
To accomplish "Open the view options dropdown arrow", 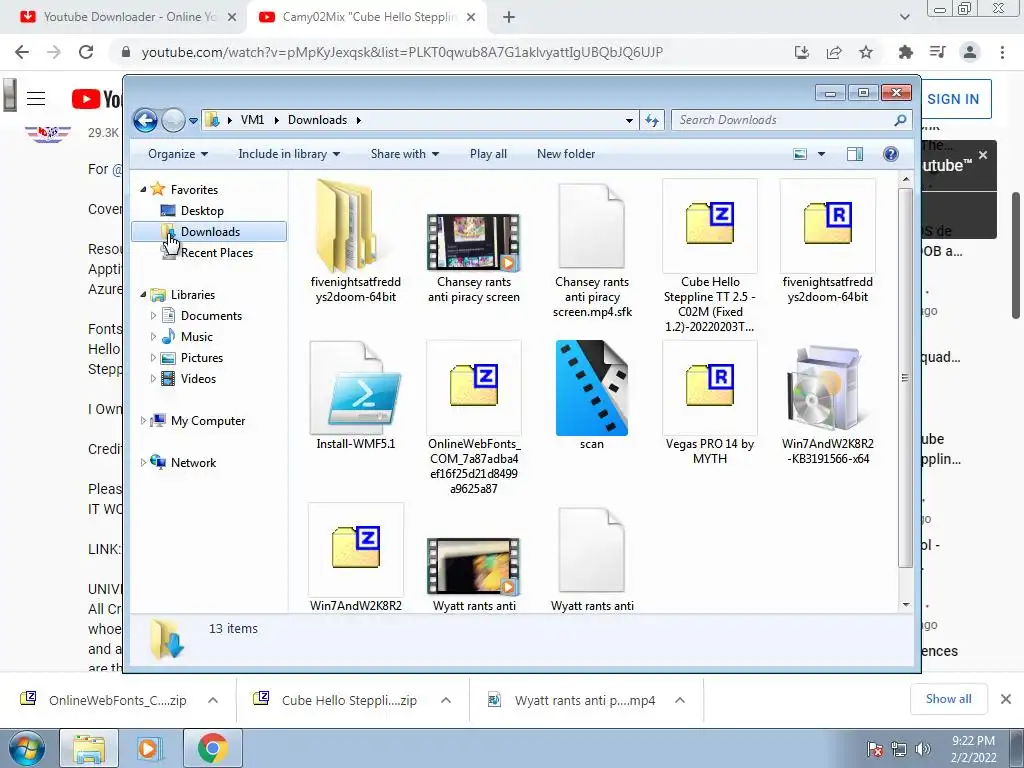I will click(821, 154).
